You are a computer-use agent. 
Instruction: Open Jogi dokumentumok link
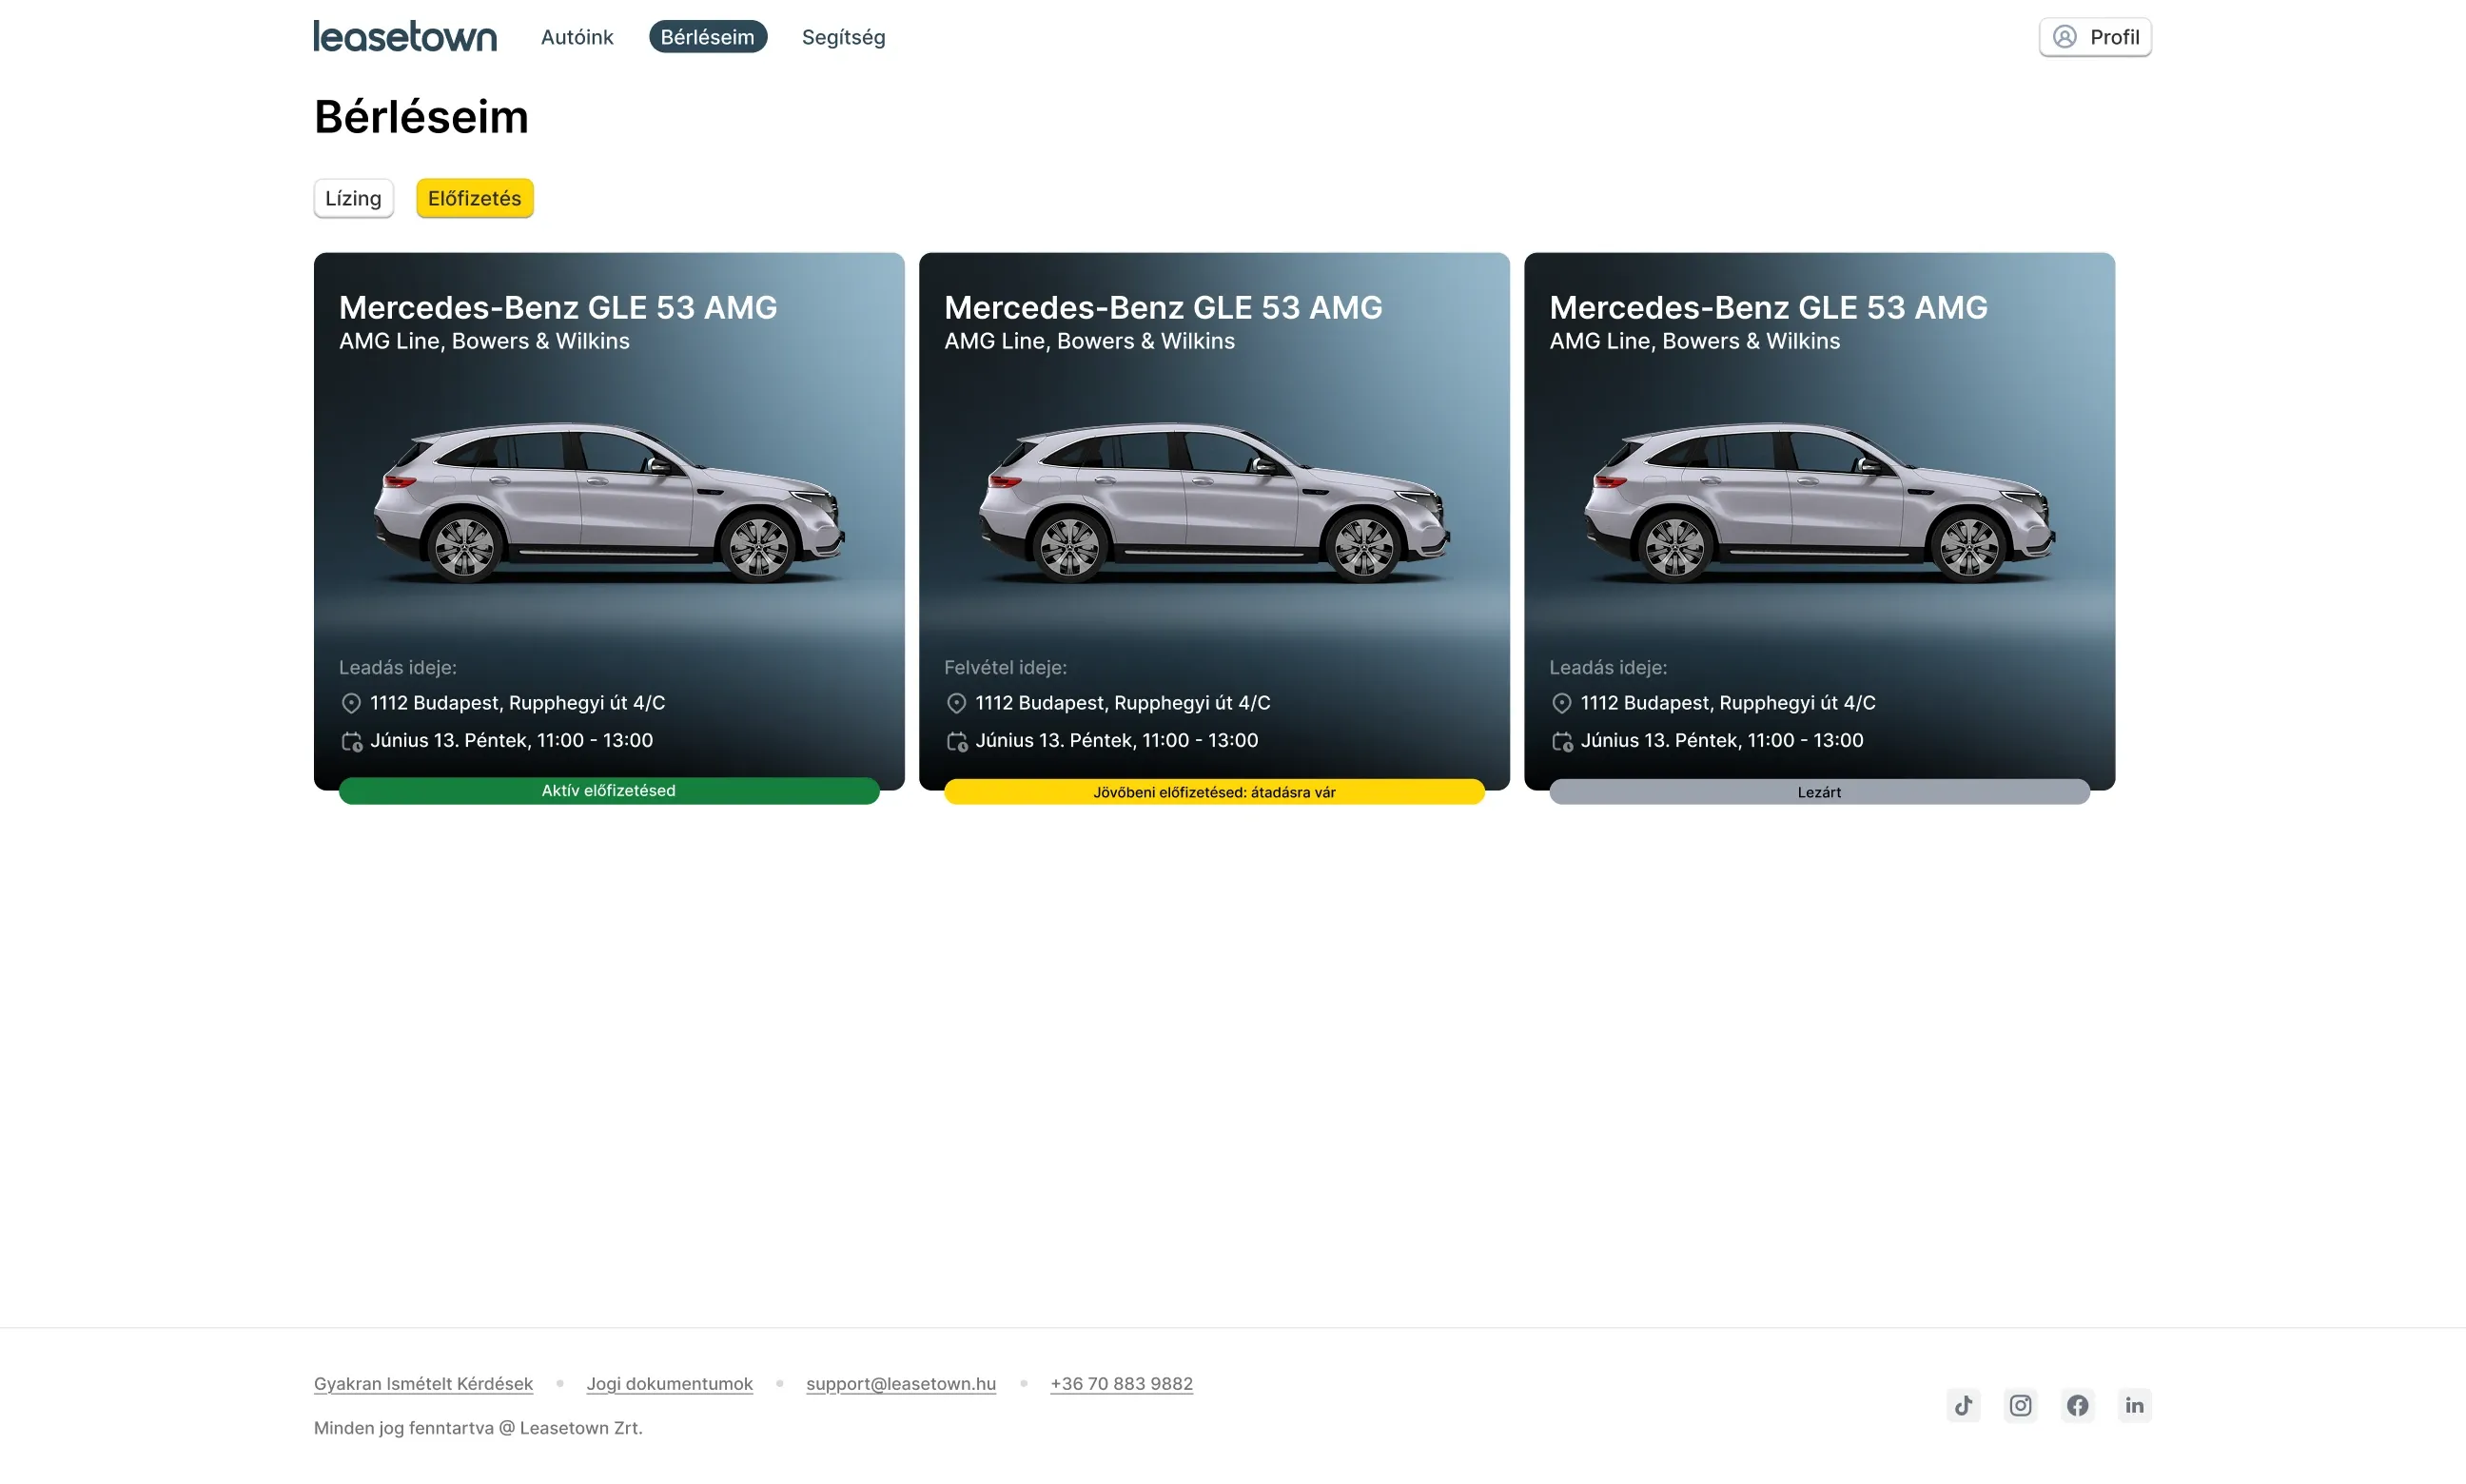669,1383
